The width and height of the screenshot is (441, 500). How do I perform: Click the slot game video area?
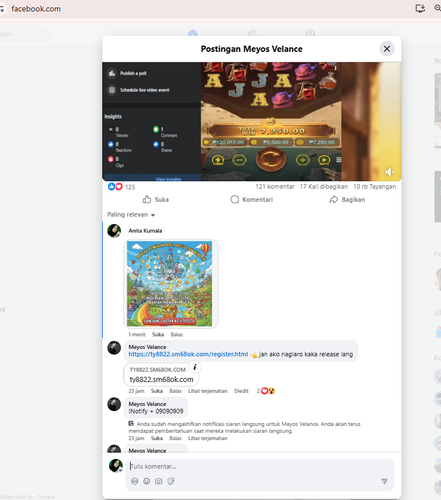pos(271,121)
